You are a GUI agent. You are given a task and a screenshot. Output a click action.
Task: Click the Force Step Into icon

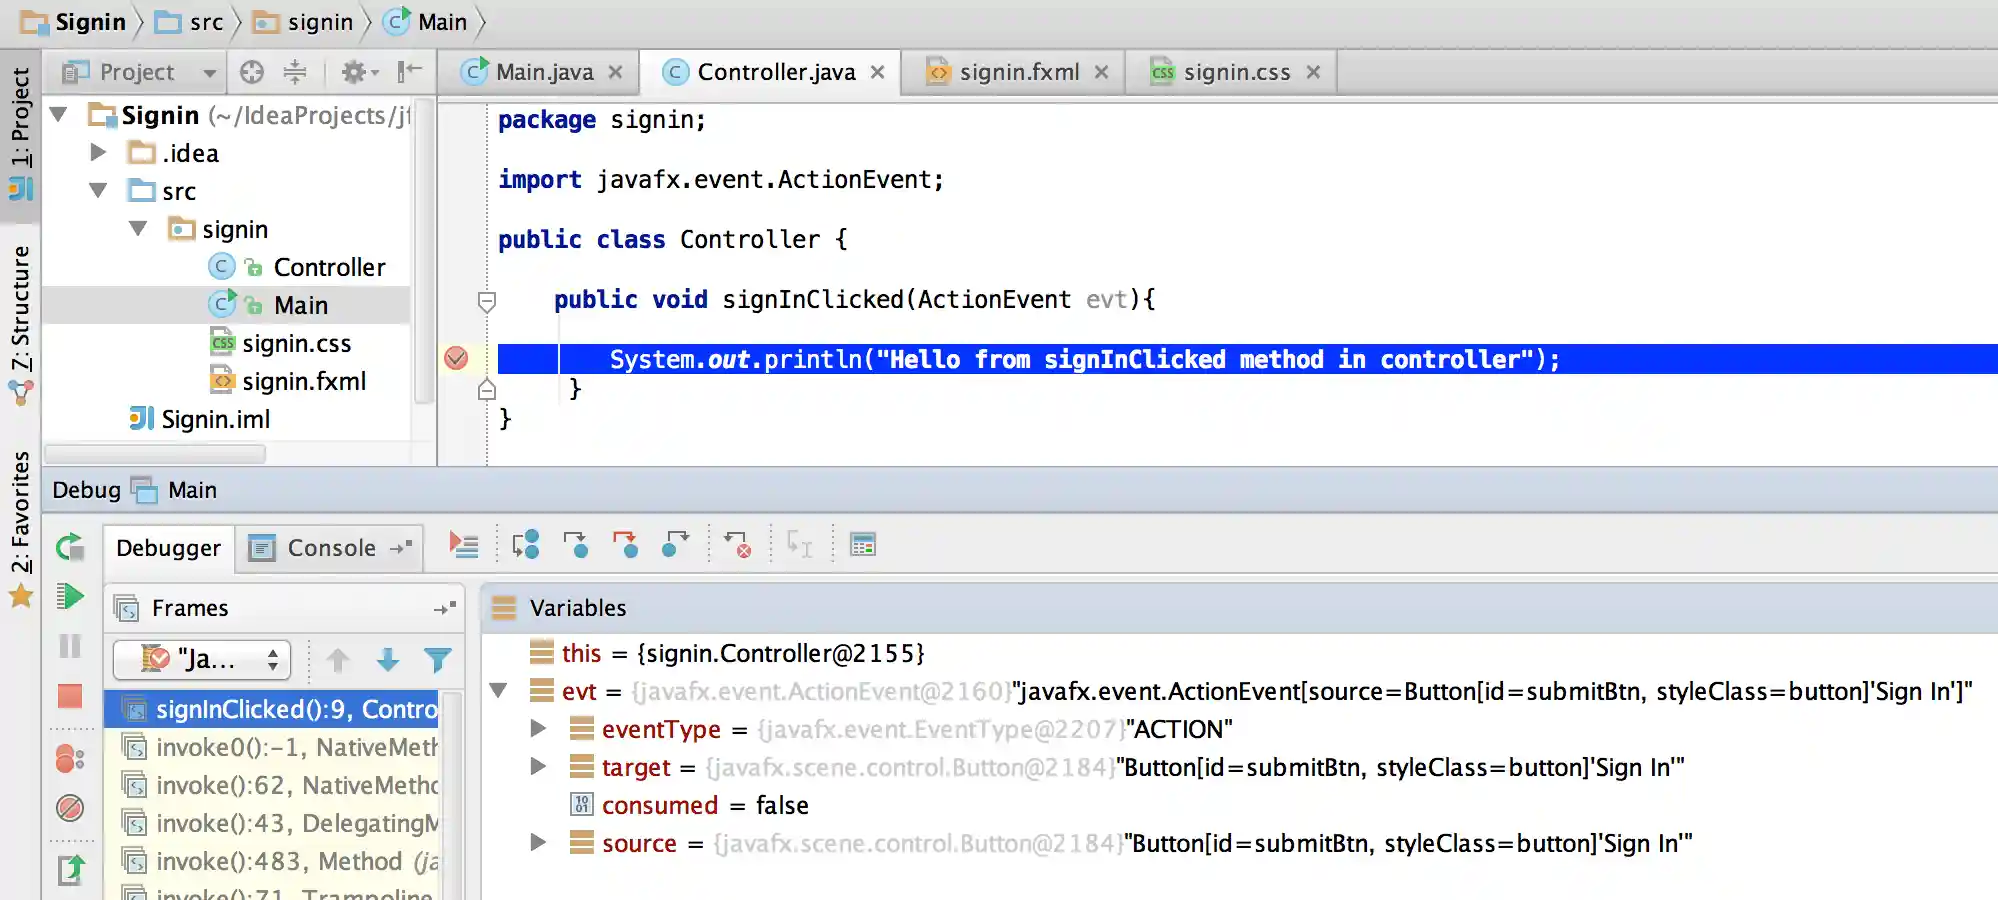(625, 545)
